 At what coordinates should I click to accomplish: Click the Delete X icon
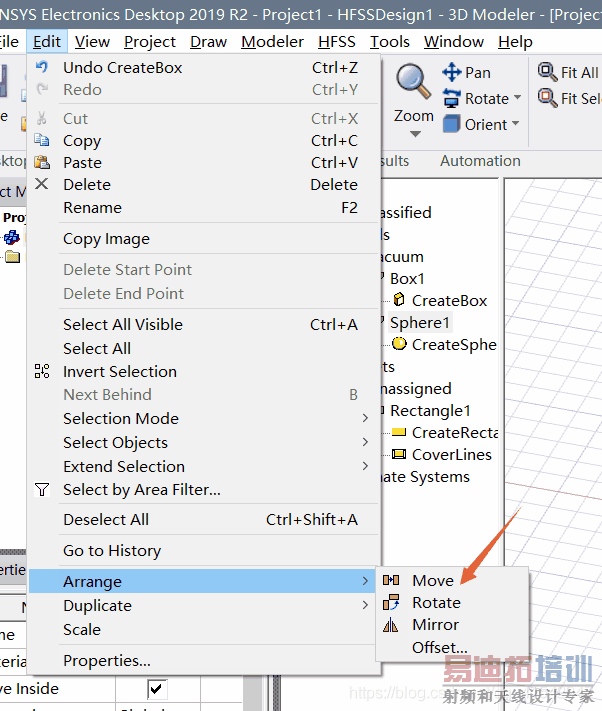coord(42,184)
